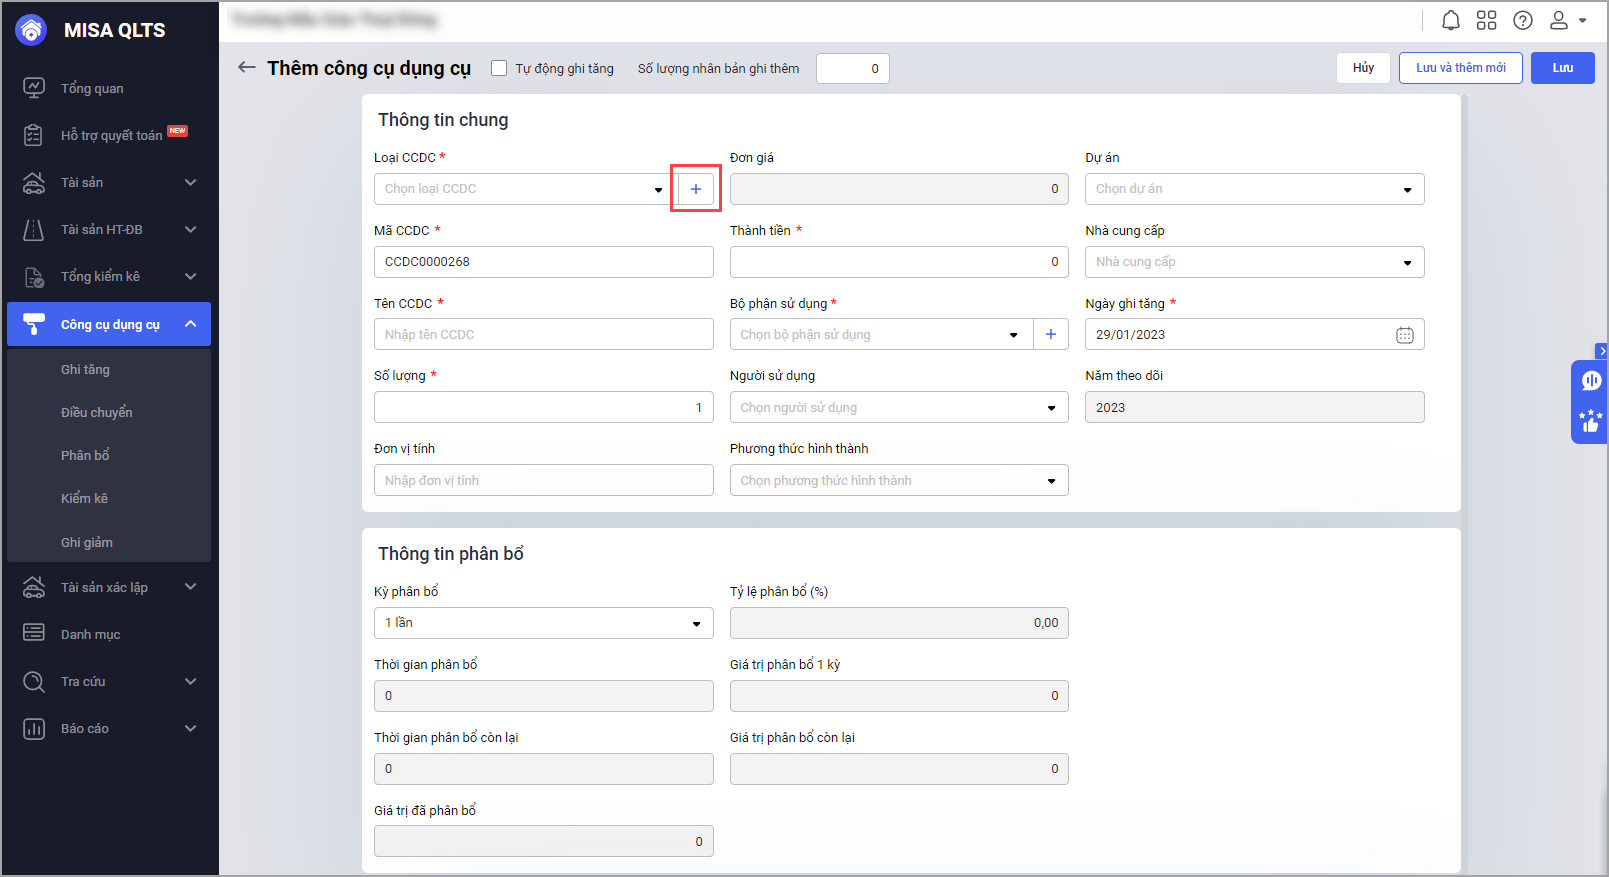This screenshot has height=877, width=1609.
Task: Collapse the Công cụ dụng cụ menu
Action: tap(190, 324)
